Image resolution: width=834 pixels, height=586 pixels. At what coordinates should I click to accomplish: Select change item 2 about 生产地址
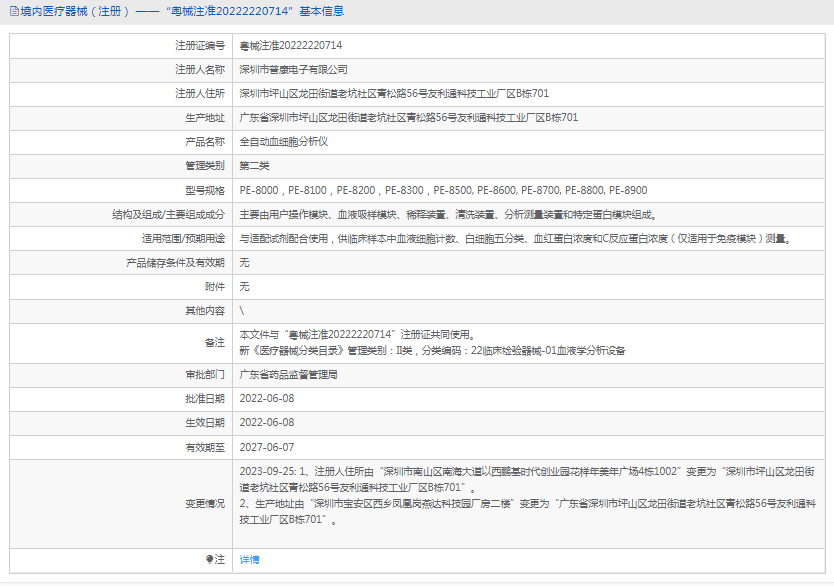click(x=527, y=512)
